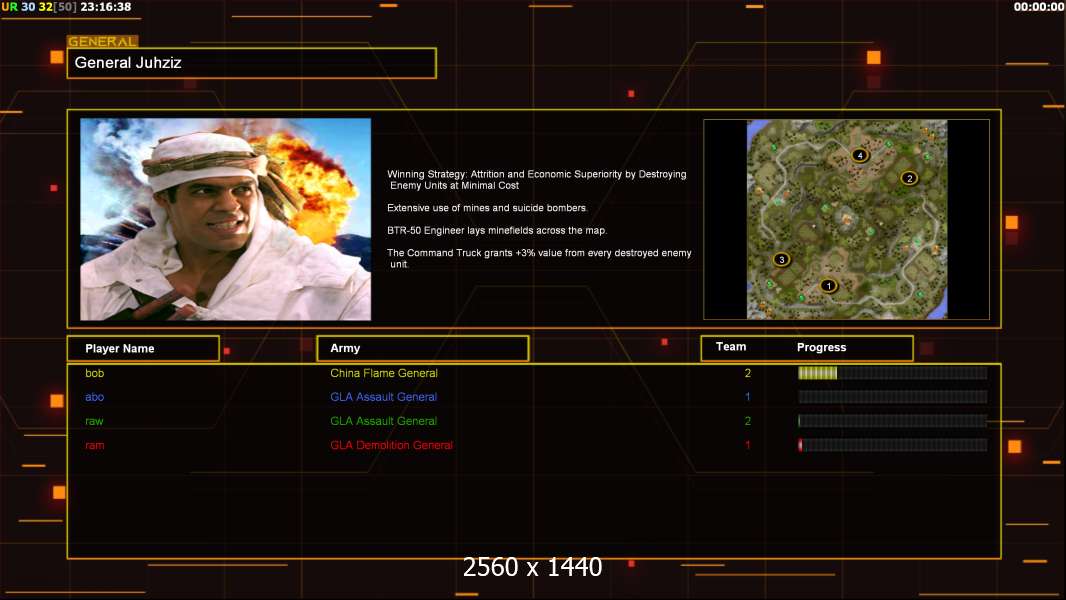Click the Team column header label
The width and height of the screenshot is (1066, 600).
[x=731, y=347]
